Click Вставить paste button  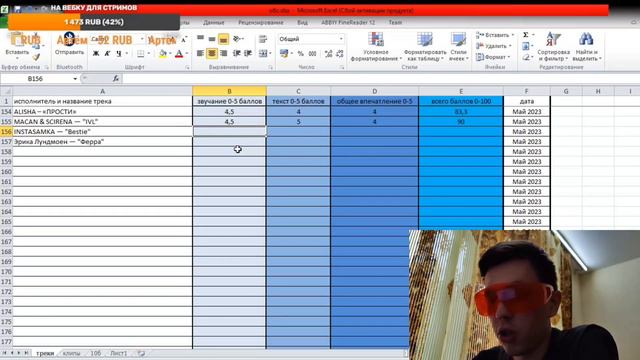17,46
